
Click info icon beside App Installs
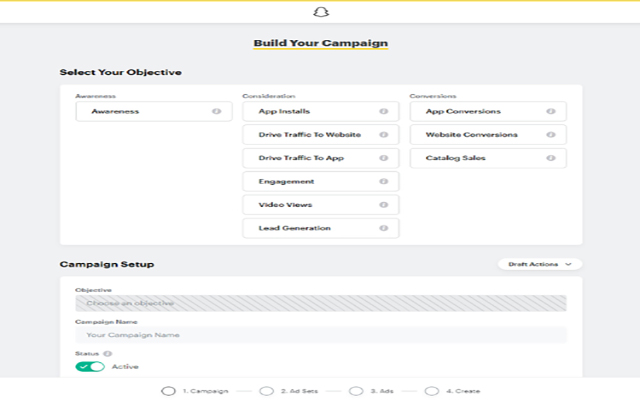coord(383,112)
